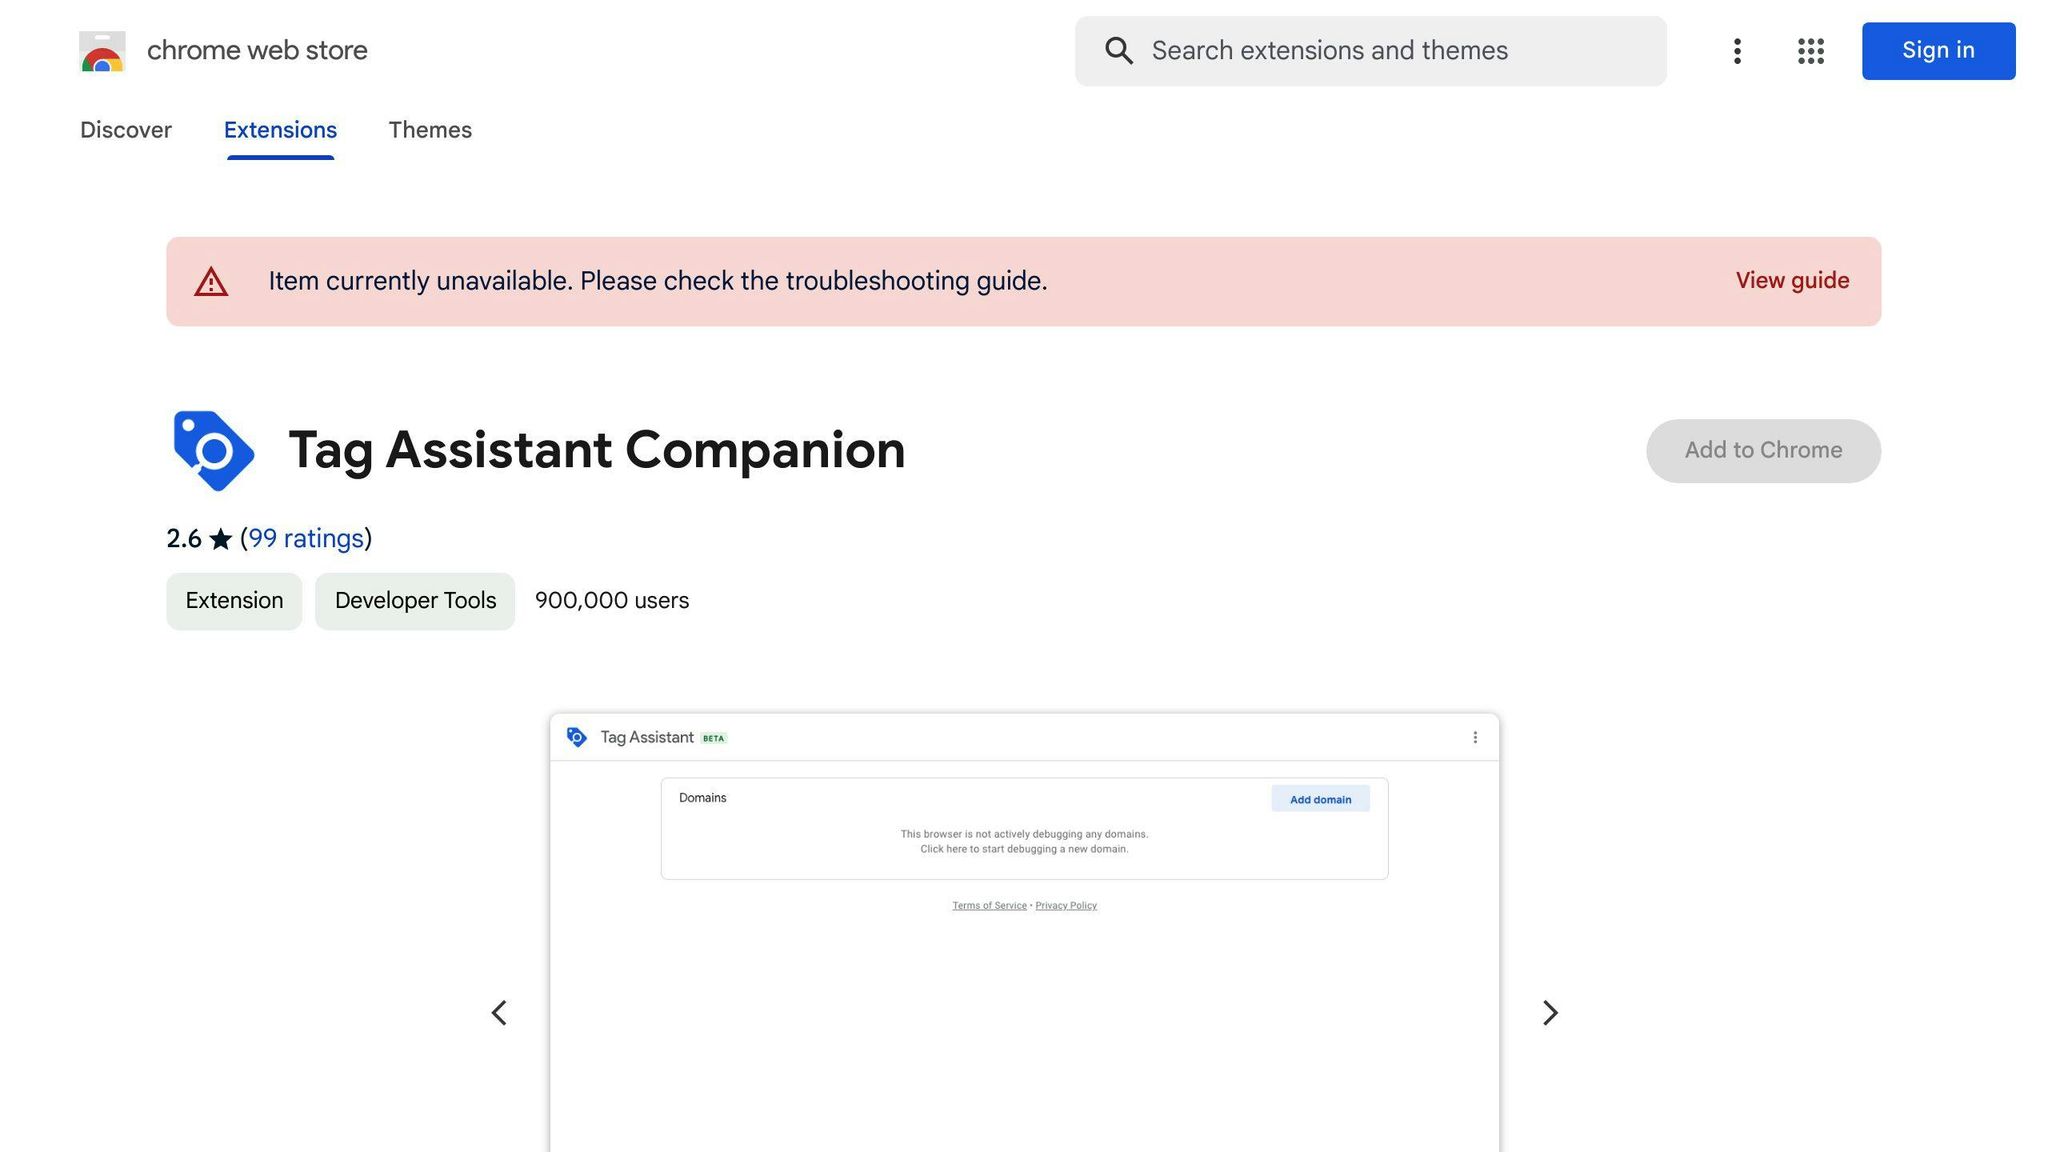Viewport: 2048px width, 1152px height.
Task: Show next screenshot with right chevron
Action: point(1549,1013)
